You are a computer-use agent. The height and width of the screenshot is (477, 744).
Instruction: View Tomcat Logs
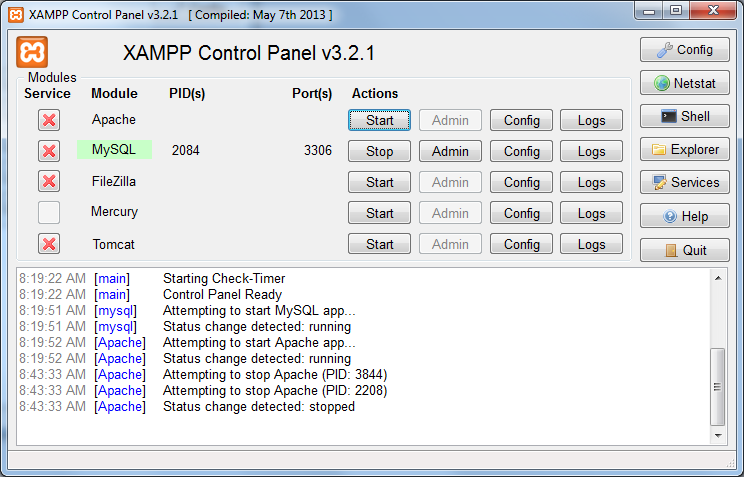[x=591, y=244]
